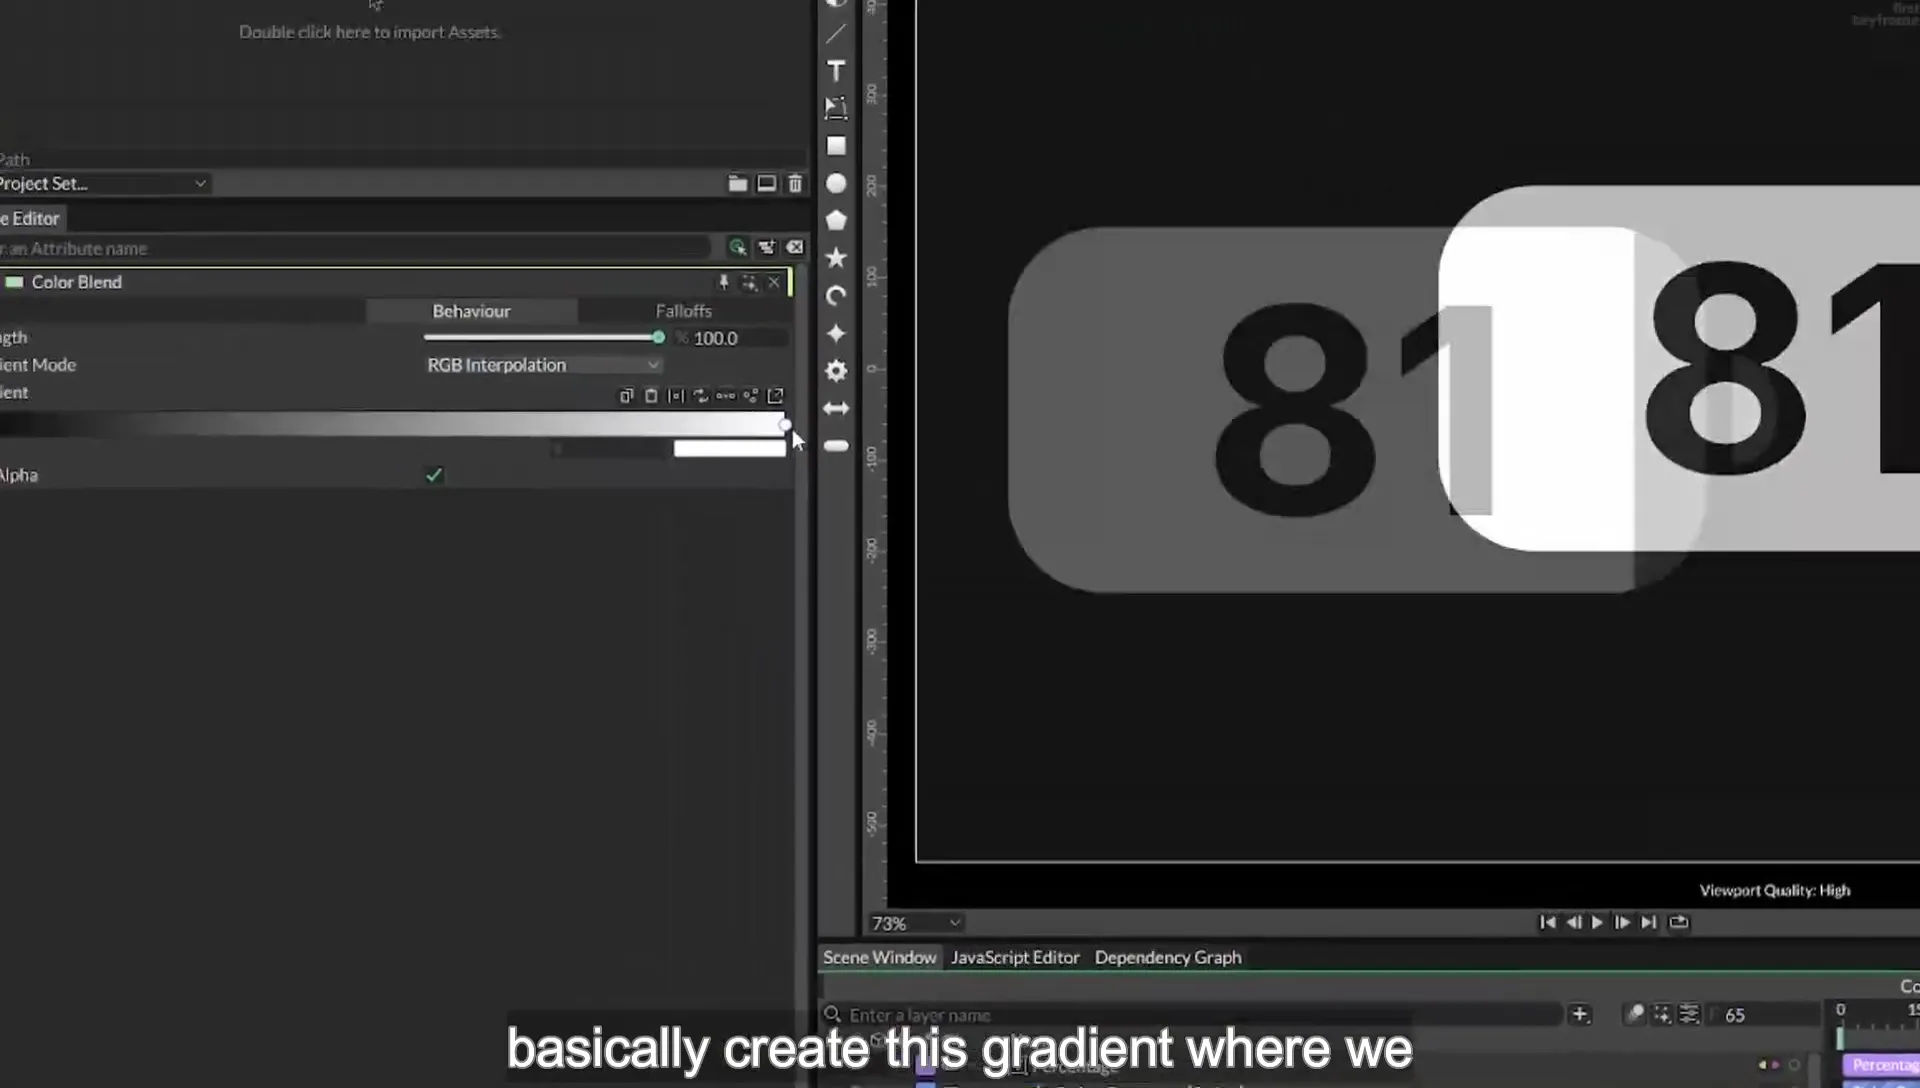The height and width of the screenshot is (1088, 1920).
Task: Click the editable shape tool below Text
Action: tap(836, 108)
